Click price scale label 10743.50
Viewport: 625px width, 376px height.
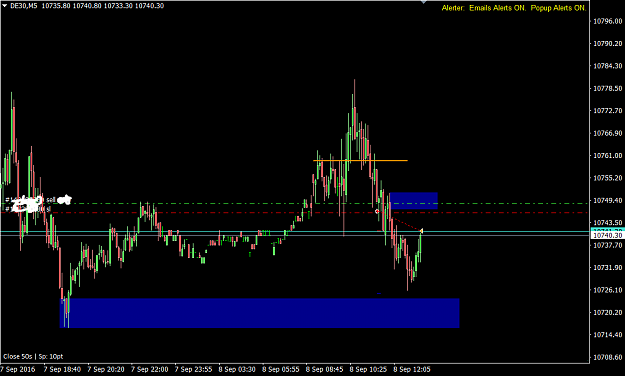point(607,222)
